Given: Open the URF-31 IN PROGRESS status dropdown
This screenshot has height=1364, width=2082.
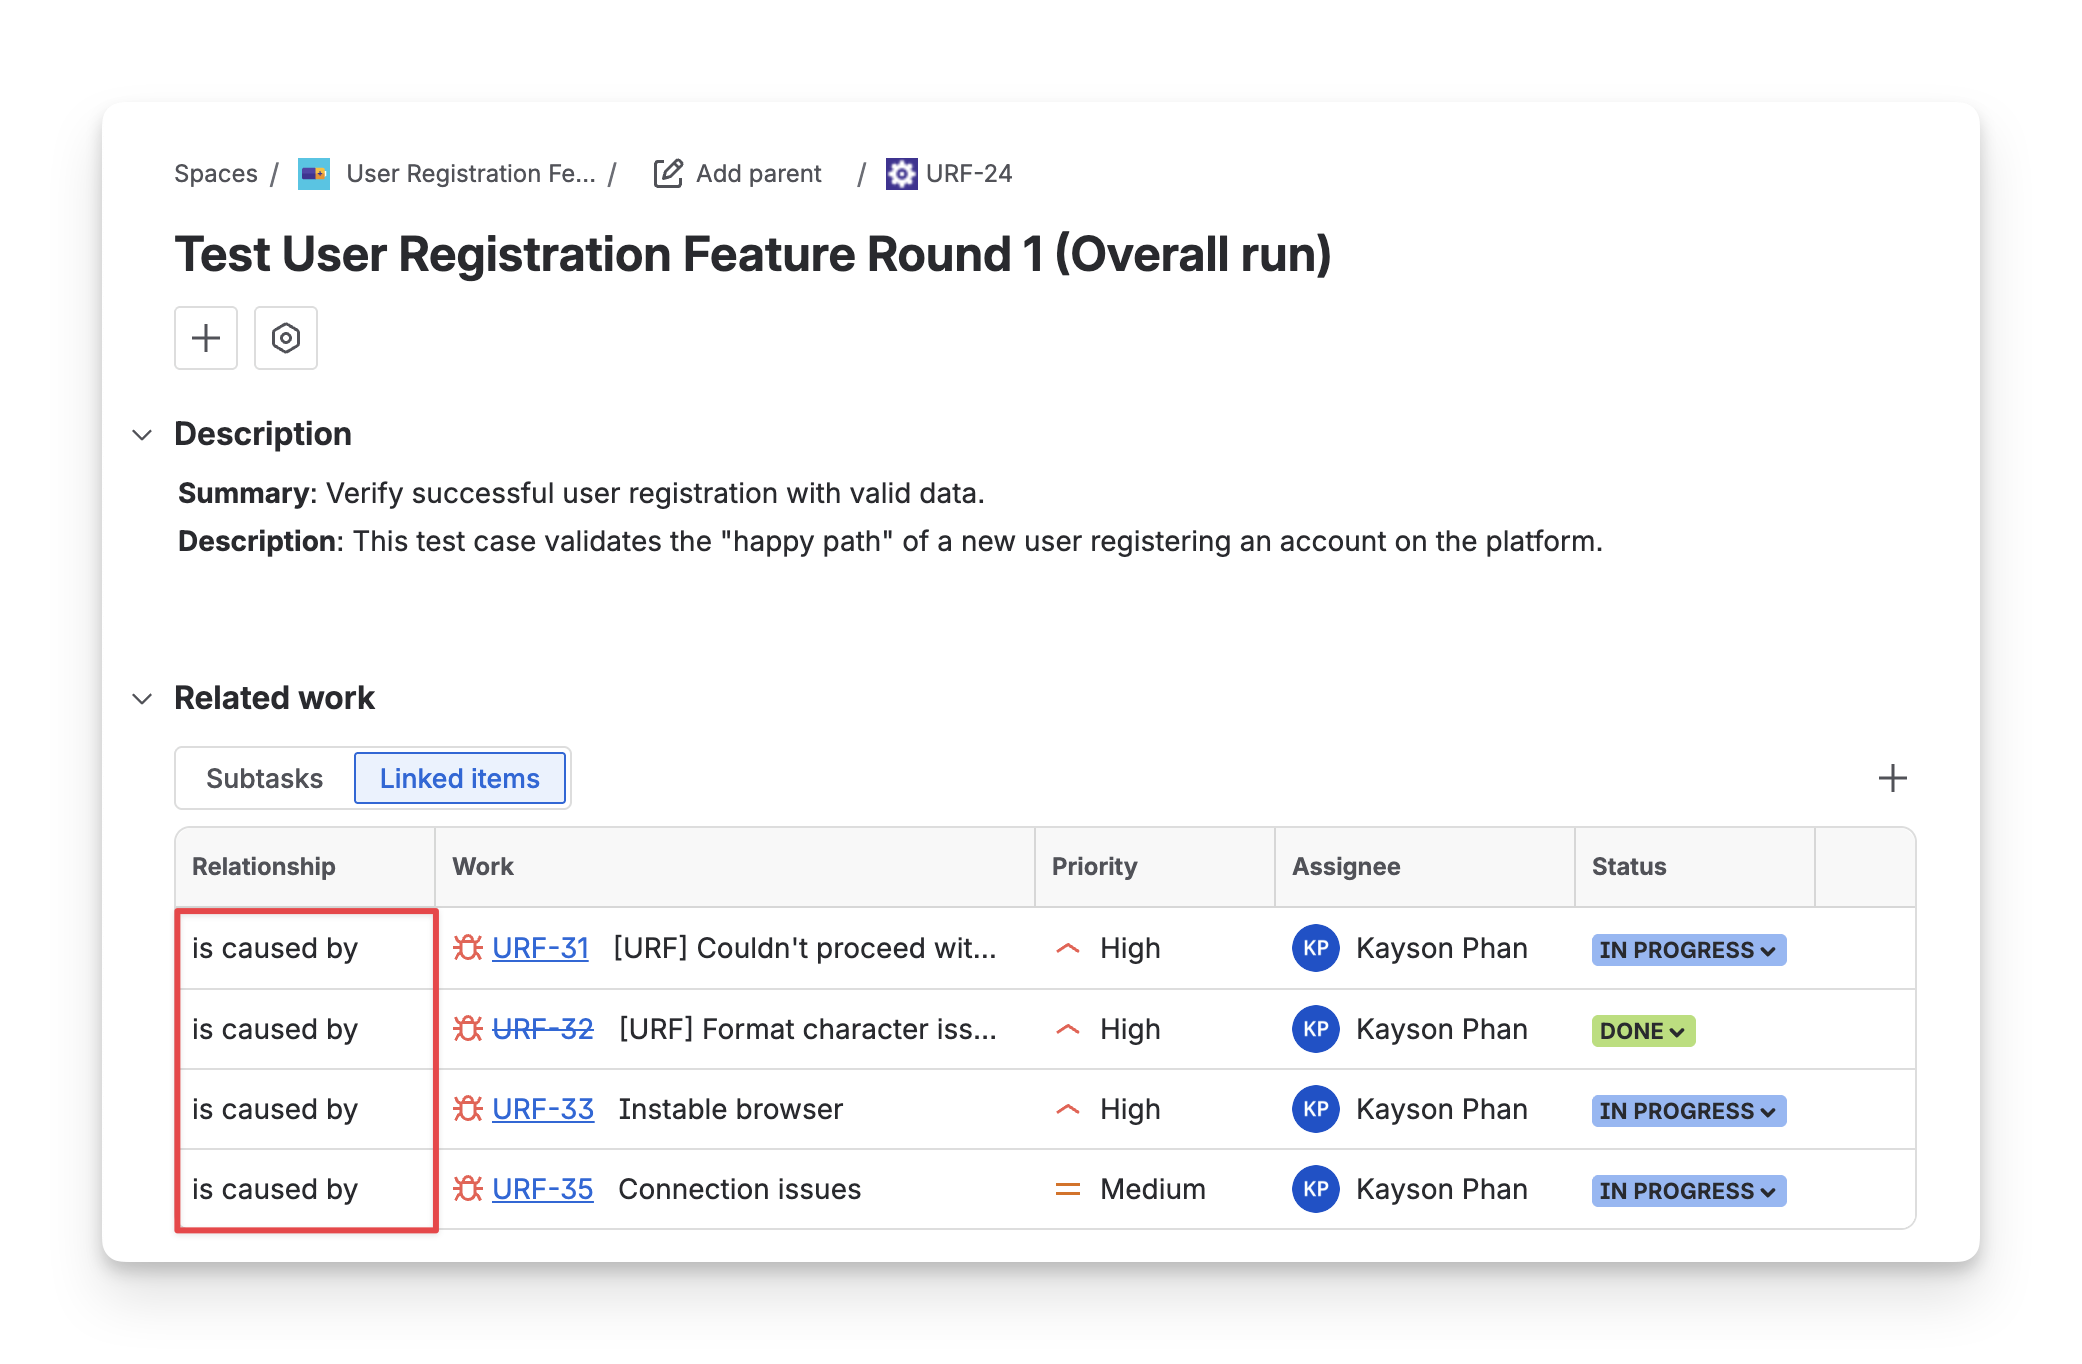Looking at the screenshot, I should (1688, 950).
